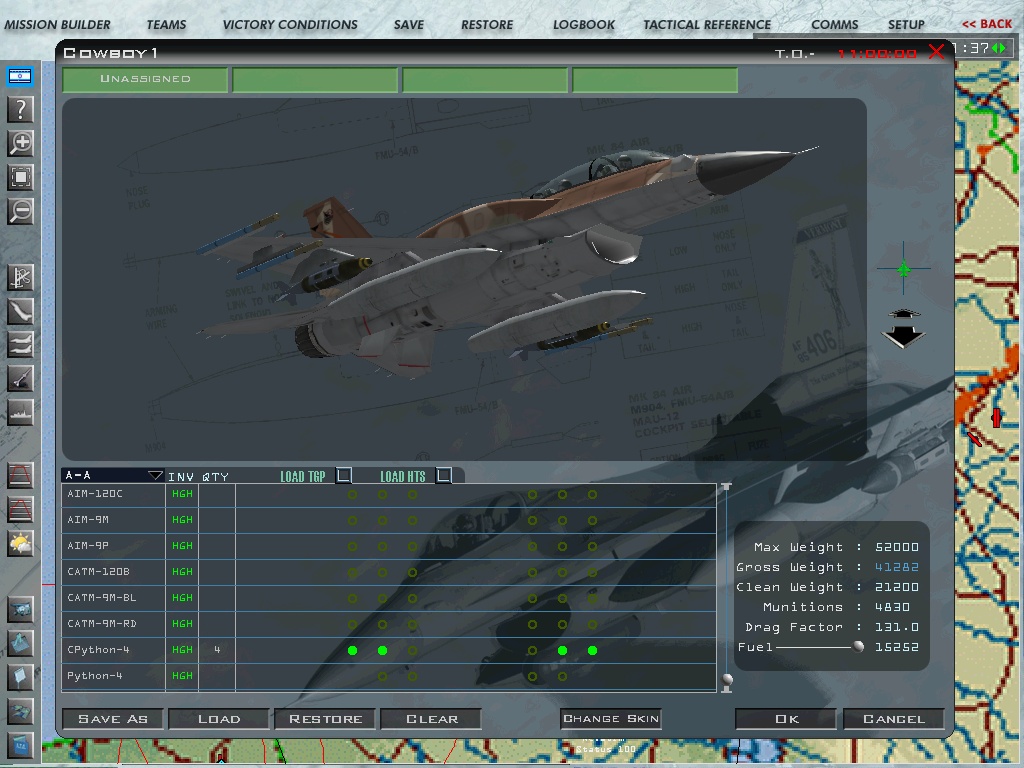Click the lower red flight-profile icon
This screenshot has height=768, width=1024.
tap(20, 509)
